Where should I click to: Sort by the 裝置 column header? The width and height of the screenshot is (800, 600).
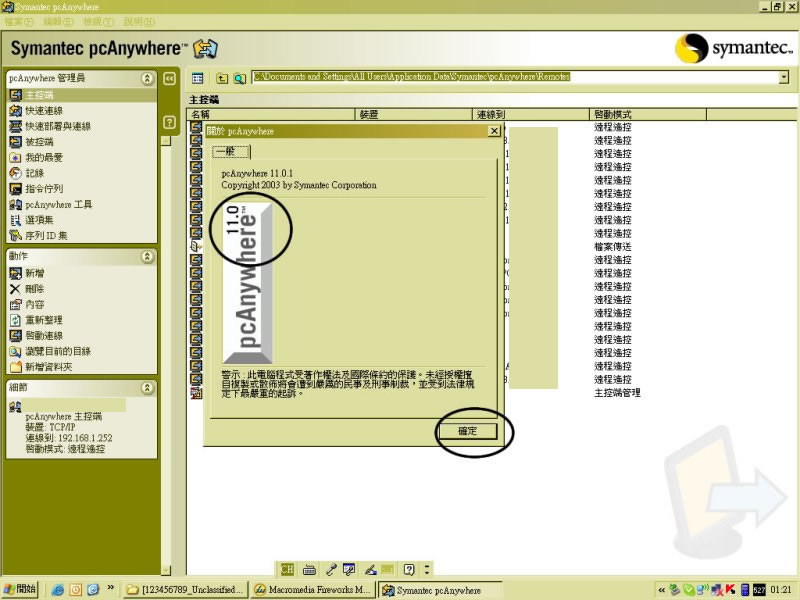point(413,114)
